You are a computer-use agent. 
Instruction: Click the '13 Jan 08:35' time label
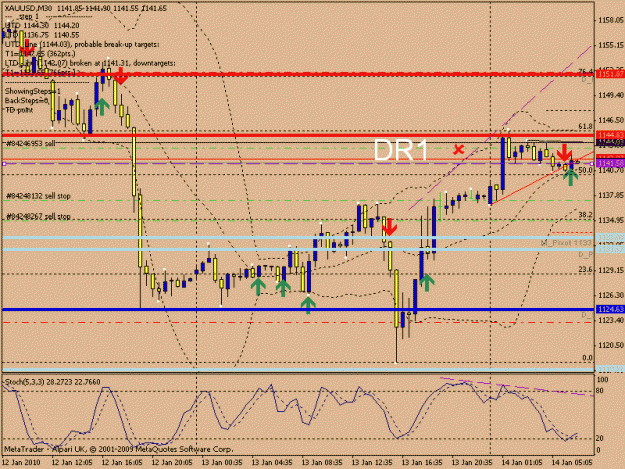pyautogui.click(x=322, y=462)
